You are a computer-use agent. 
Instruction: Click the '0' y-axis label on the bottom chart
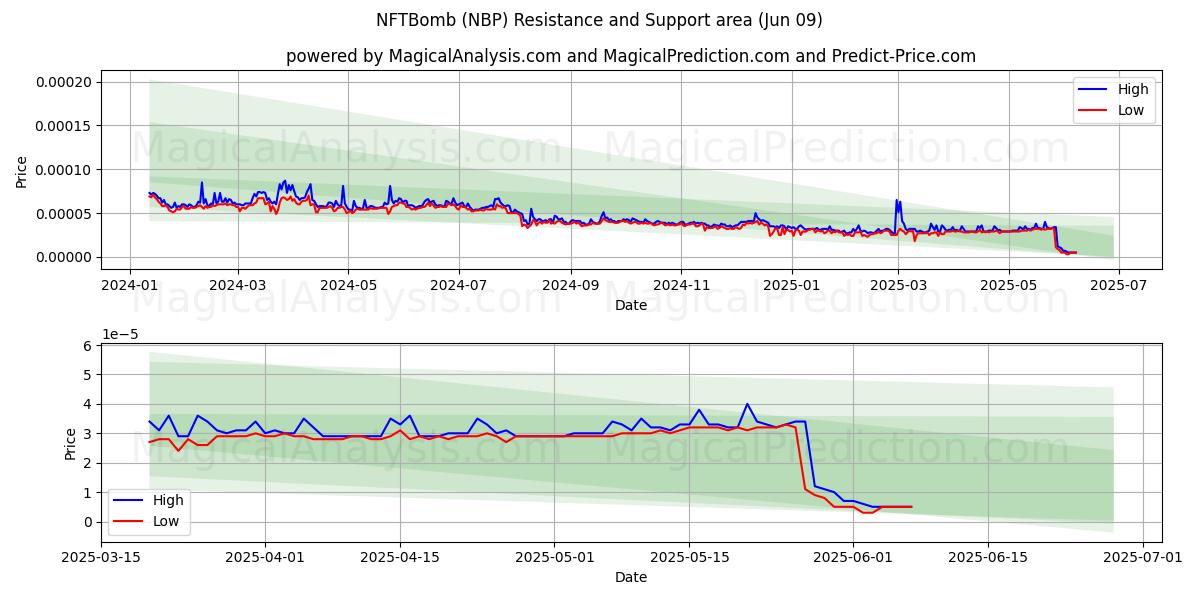coord(88,522)
